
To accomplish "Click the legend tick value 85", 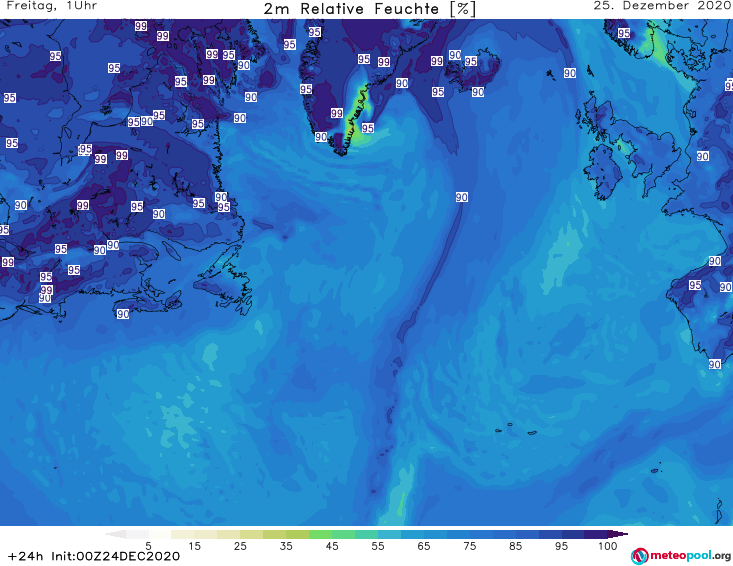I will 515,546.
